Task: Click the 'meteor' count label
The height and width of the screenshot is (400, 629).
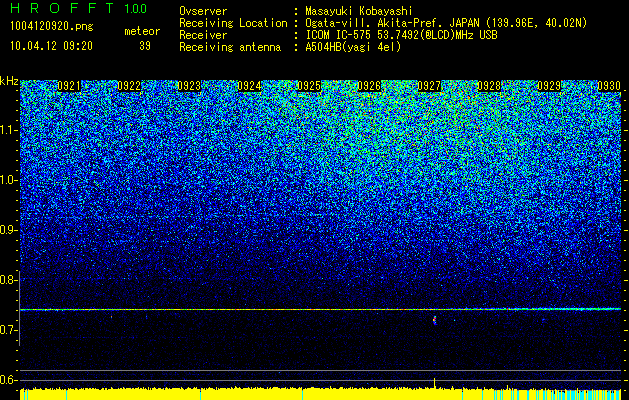Action: pyautogui.click(x=142, y=31)
